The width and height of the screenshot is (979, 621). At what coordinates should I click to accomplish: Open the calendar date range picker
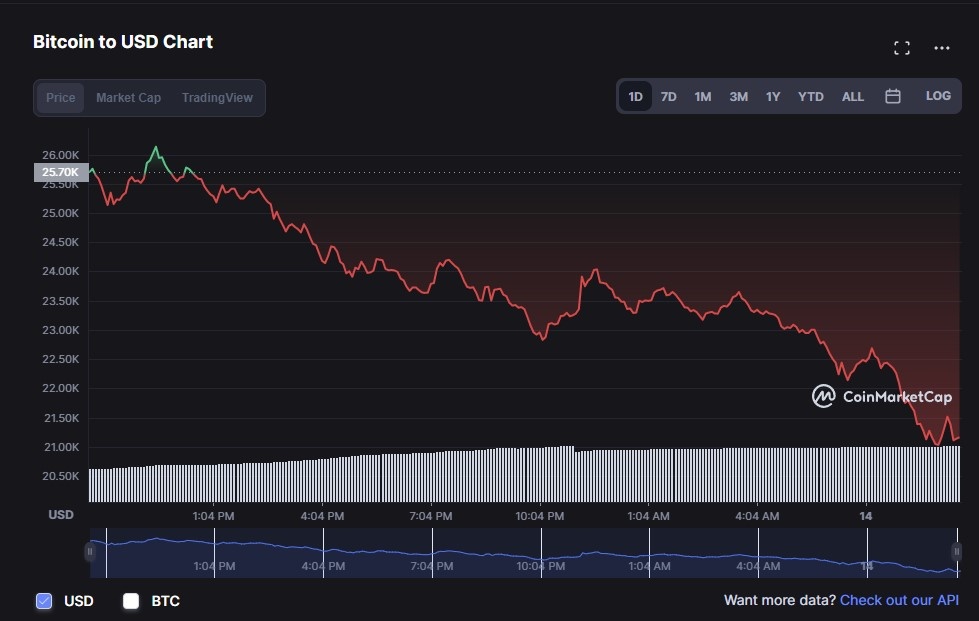point(893,97)
